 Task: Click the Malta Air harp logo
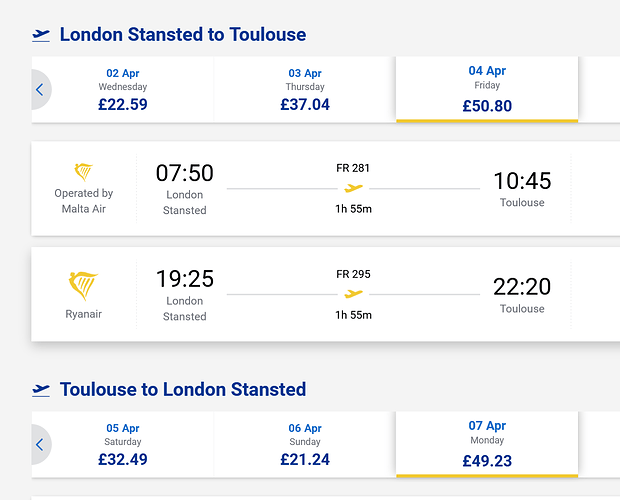pos(83,172)
